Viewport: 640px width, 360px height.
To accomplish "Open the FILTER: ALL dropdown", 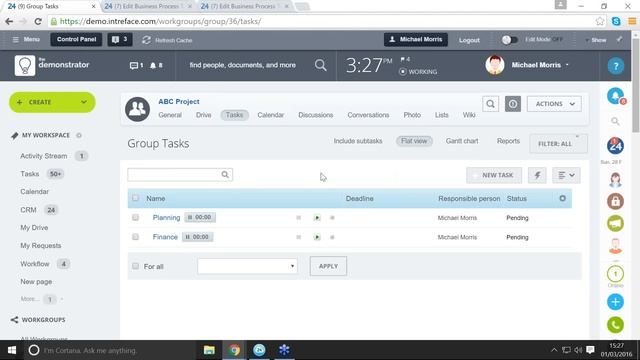I will 558,144.
